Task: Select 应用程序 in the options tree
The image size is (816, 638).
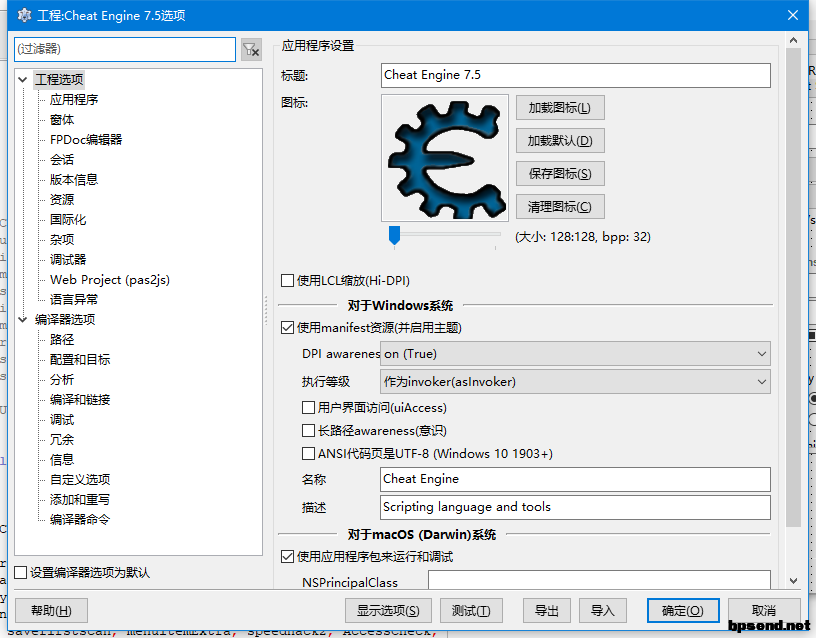Action: point(74,99)
